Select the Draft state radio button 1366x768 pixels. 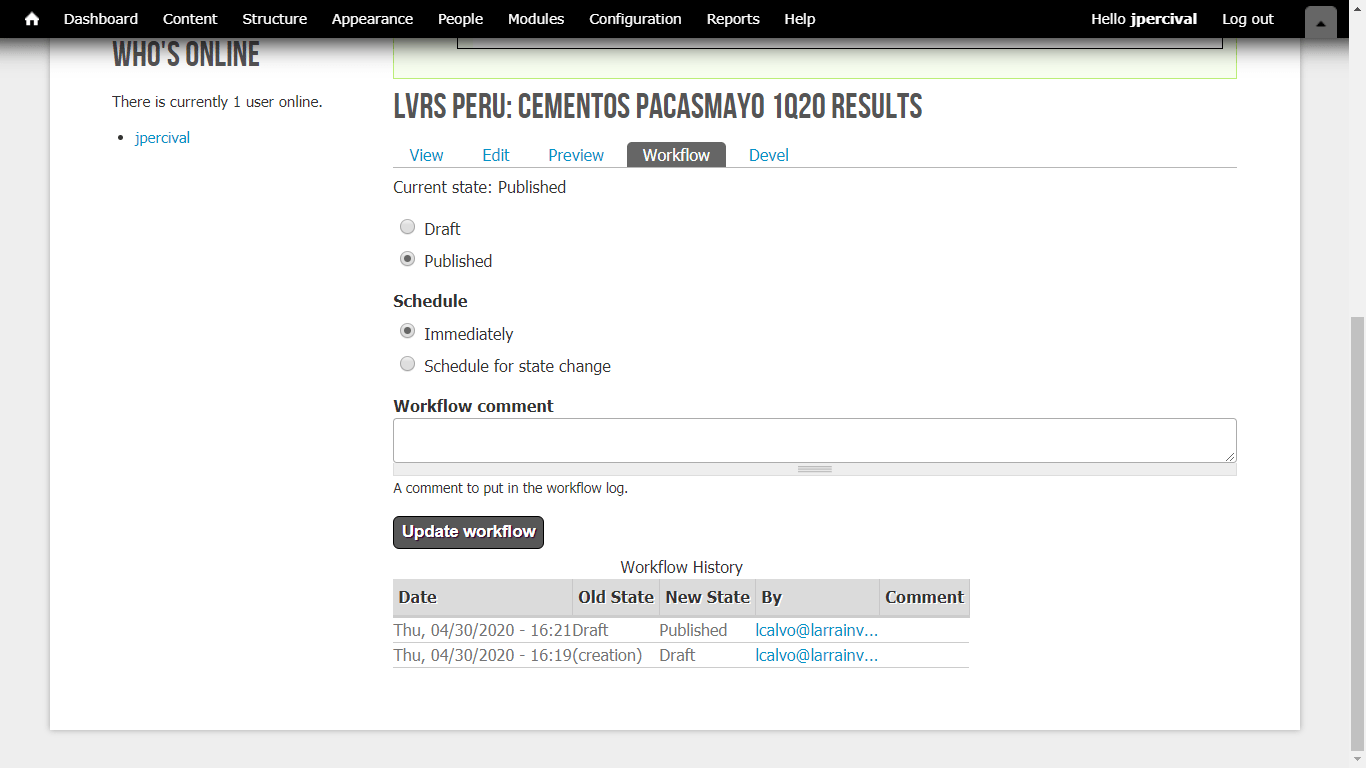pos(407,227)
